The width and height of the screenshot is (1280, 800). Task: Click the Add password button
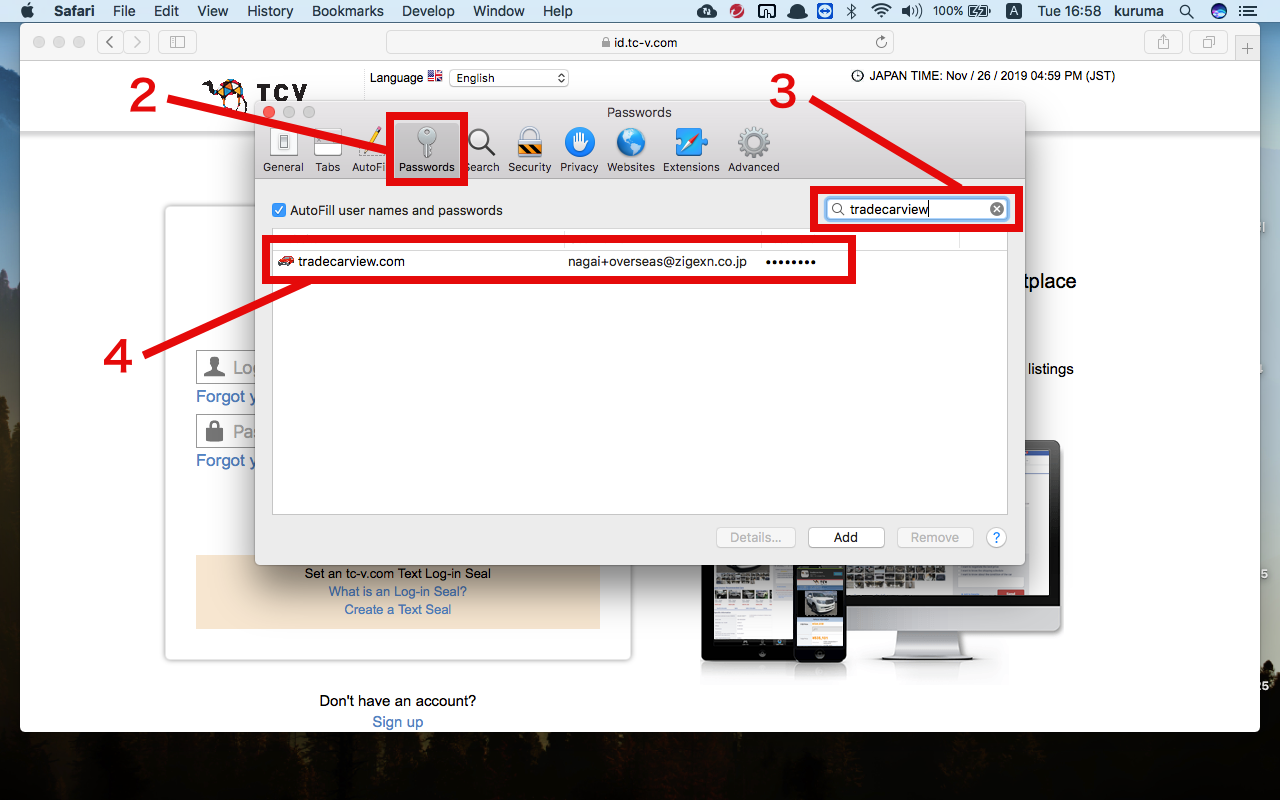(x=846, y=537)
